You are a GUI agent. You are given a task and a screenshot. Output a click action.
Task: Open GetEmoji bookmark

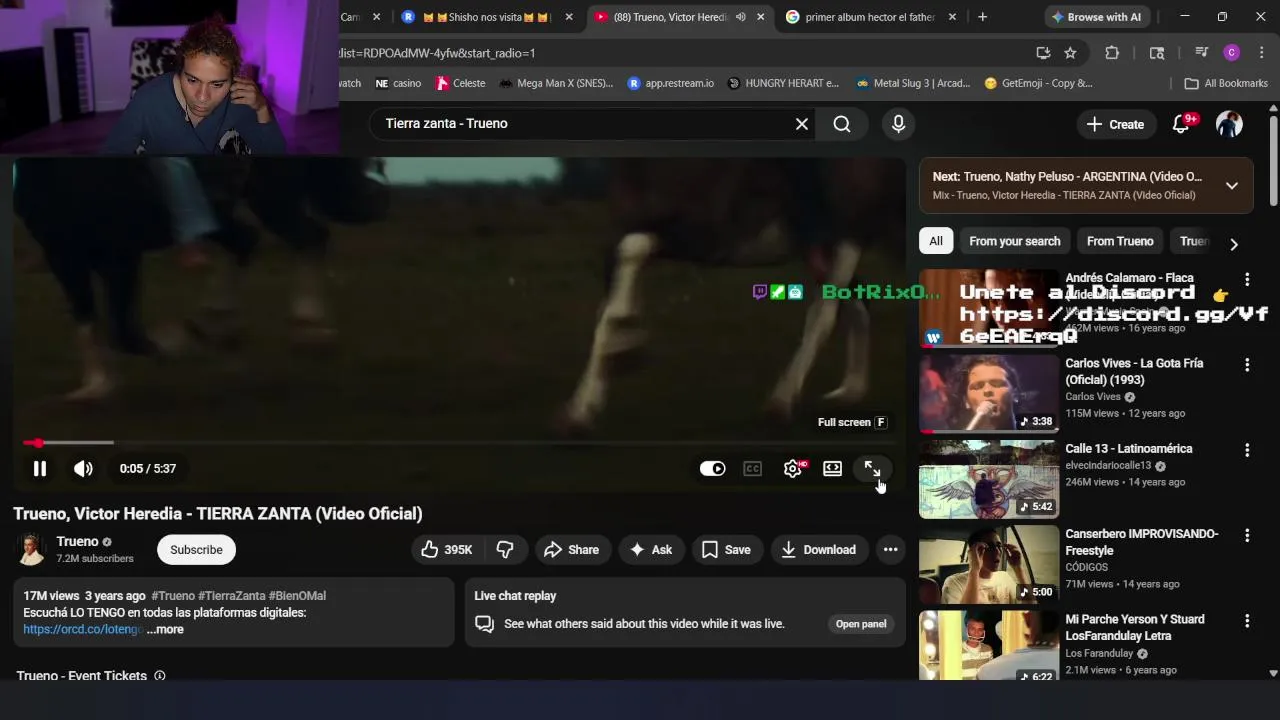(x=1038, y=83)
